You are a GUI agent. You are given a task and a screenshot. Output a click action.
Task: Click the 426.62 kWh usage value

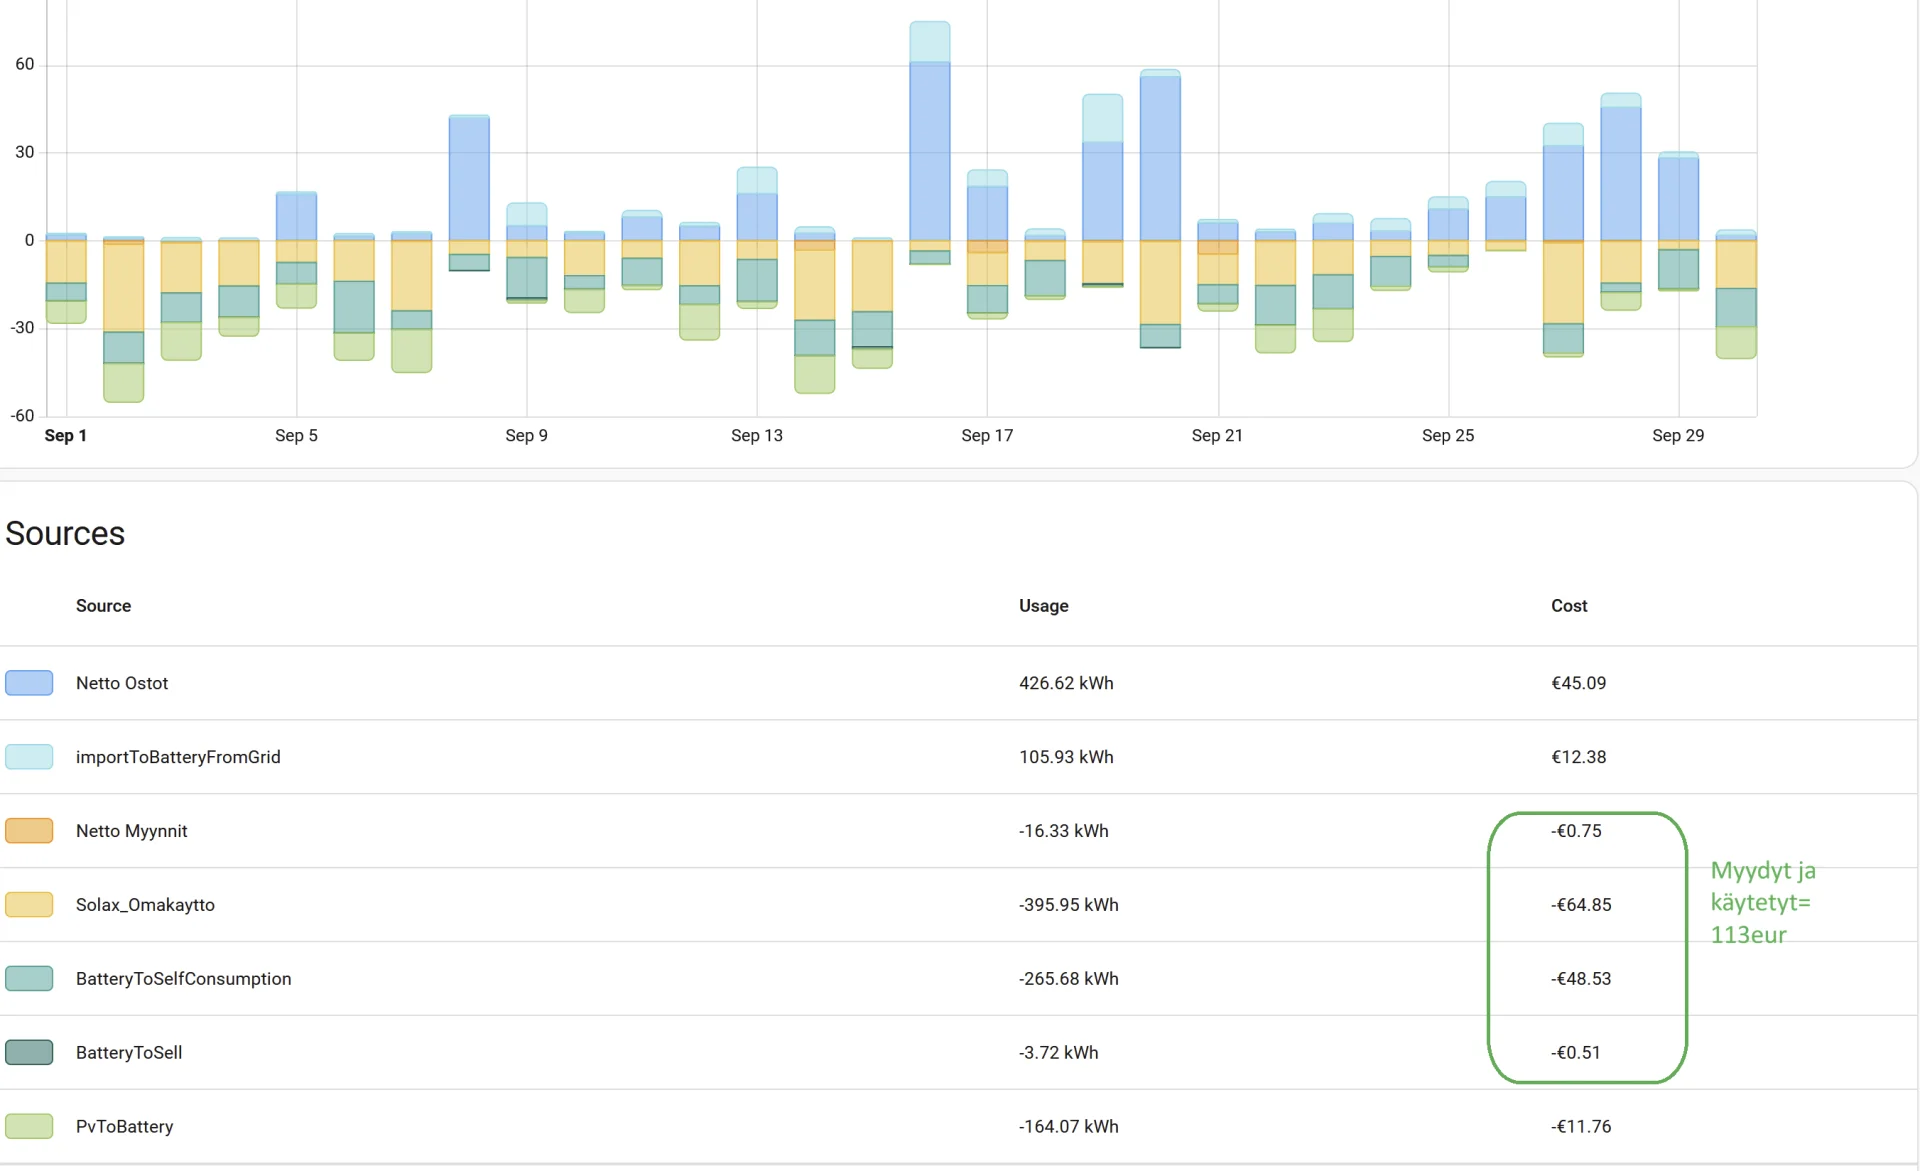(x=1066, y=683)
